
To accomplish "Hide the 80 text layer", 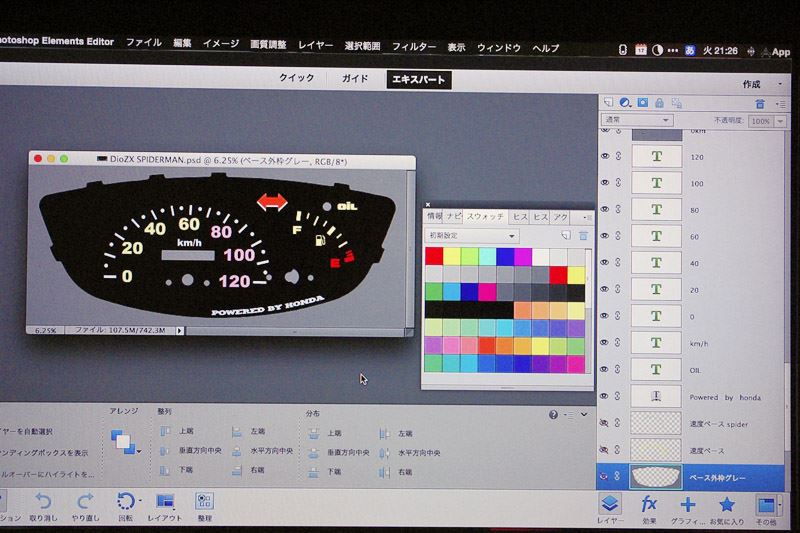I will [605, 209].
